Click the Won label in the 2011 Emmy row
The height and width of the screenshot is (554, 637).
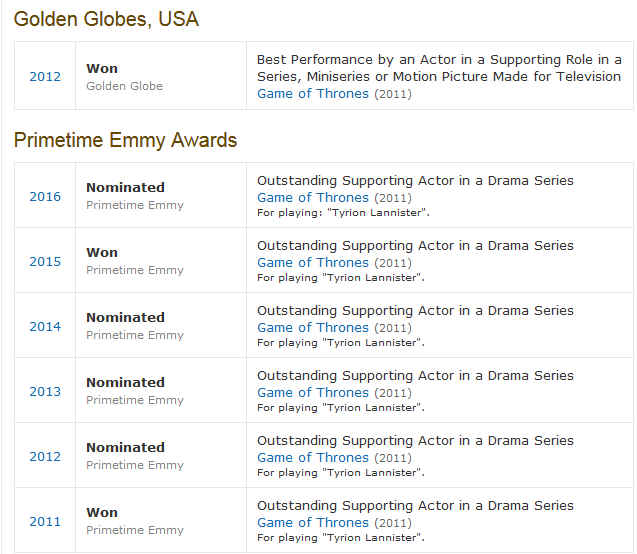coord(102,513)
